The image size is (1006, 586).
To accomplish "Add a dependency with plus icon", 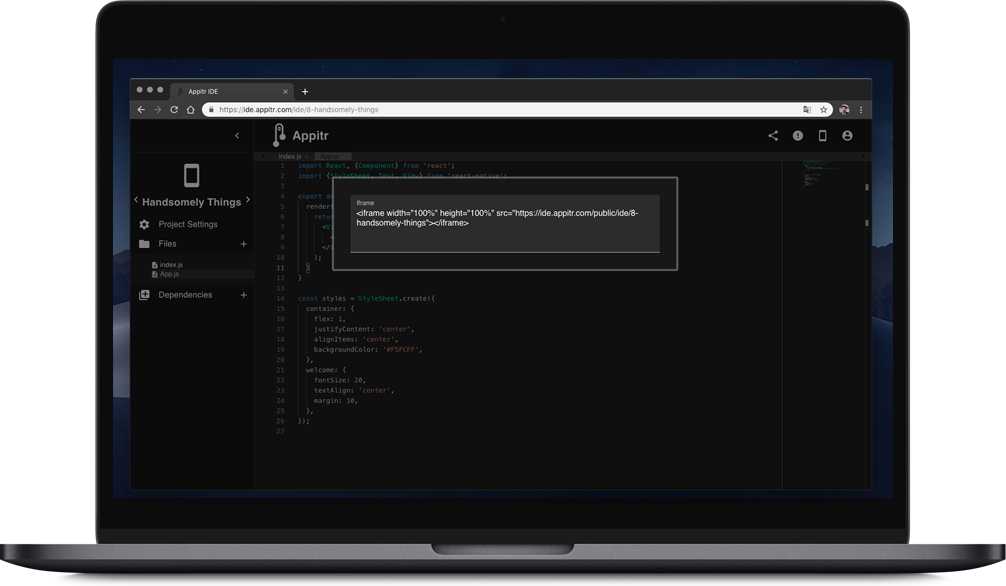I will 244,295.
